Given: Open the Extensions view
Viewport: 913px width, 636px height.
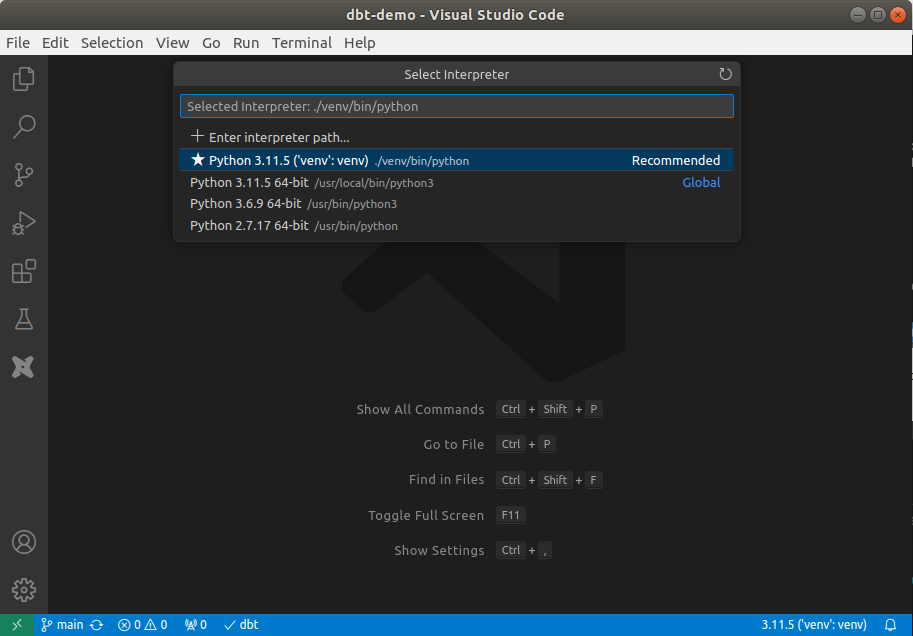Looking at the screenshot, I should (x=23, y=271).
